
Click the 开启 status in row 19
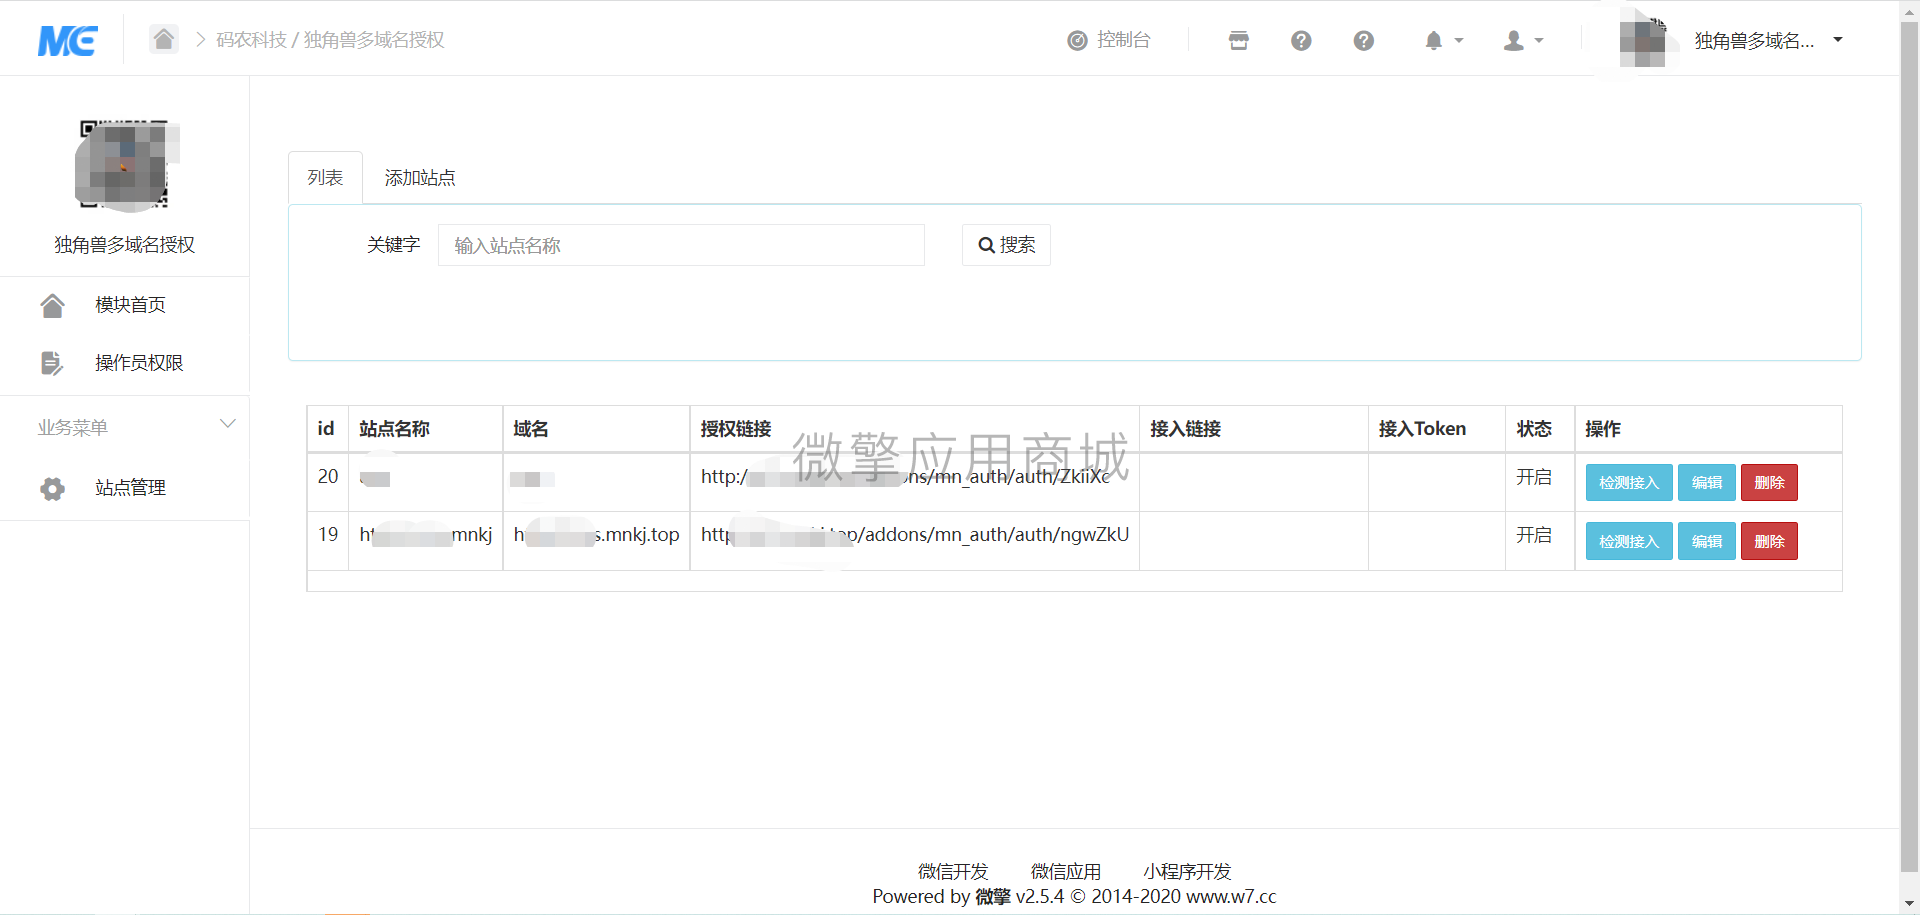(1534, 535)
